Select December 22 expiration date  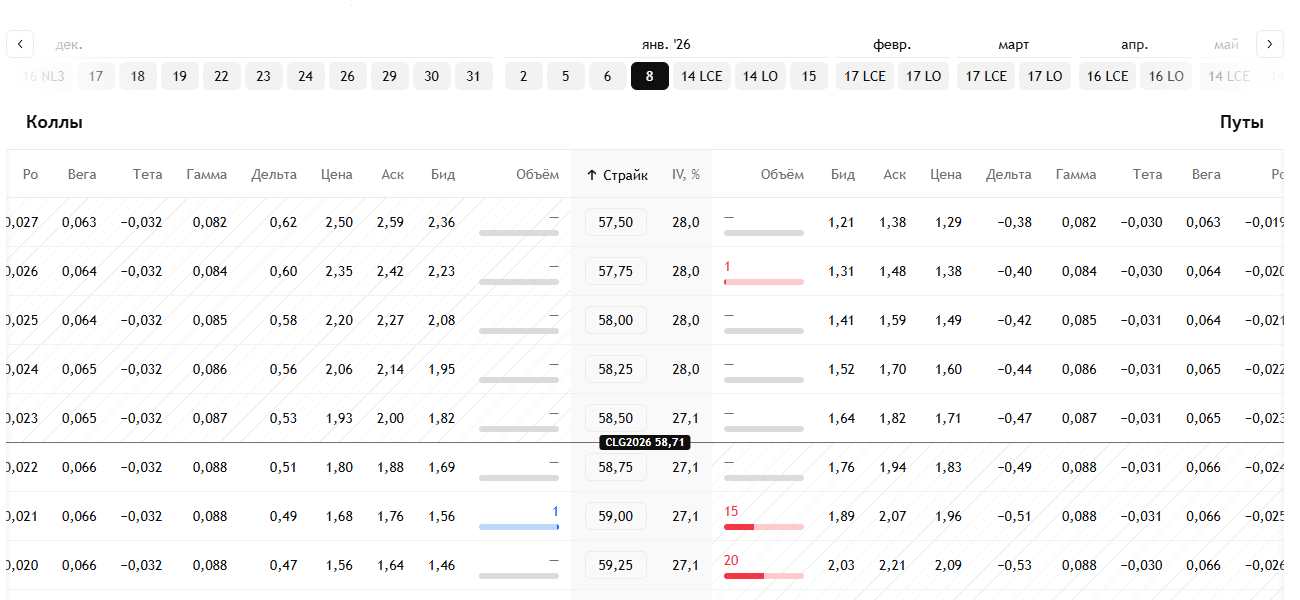coord(221,76)
